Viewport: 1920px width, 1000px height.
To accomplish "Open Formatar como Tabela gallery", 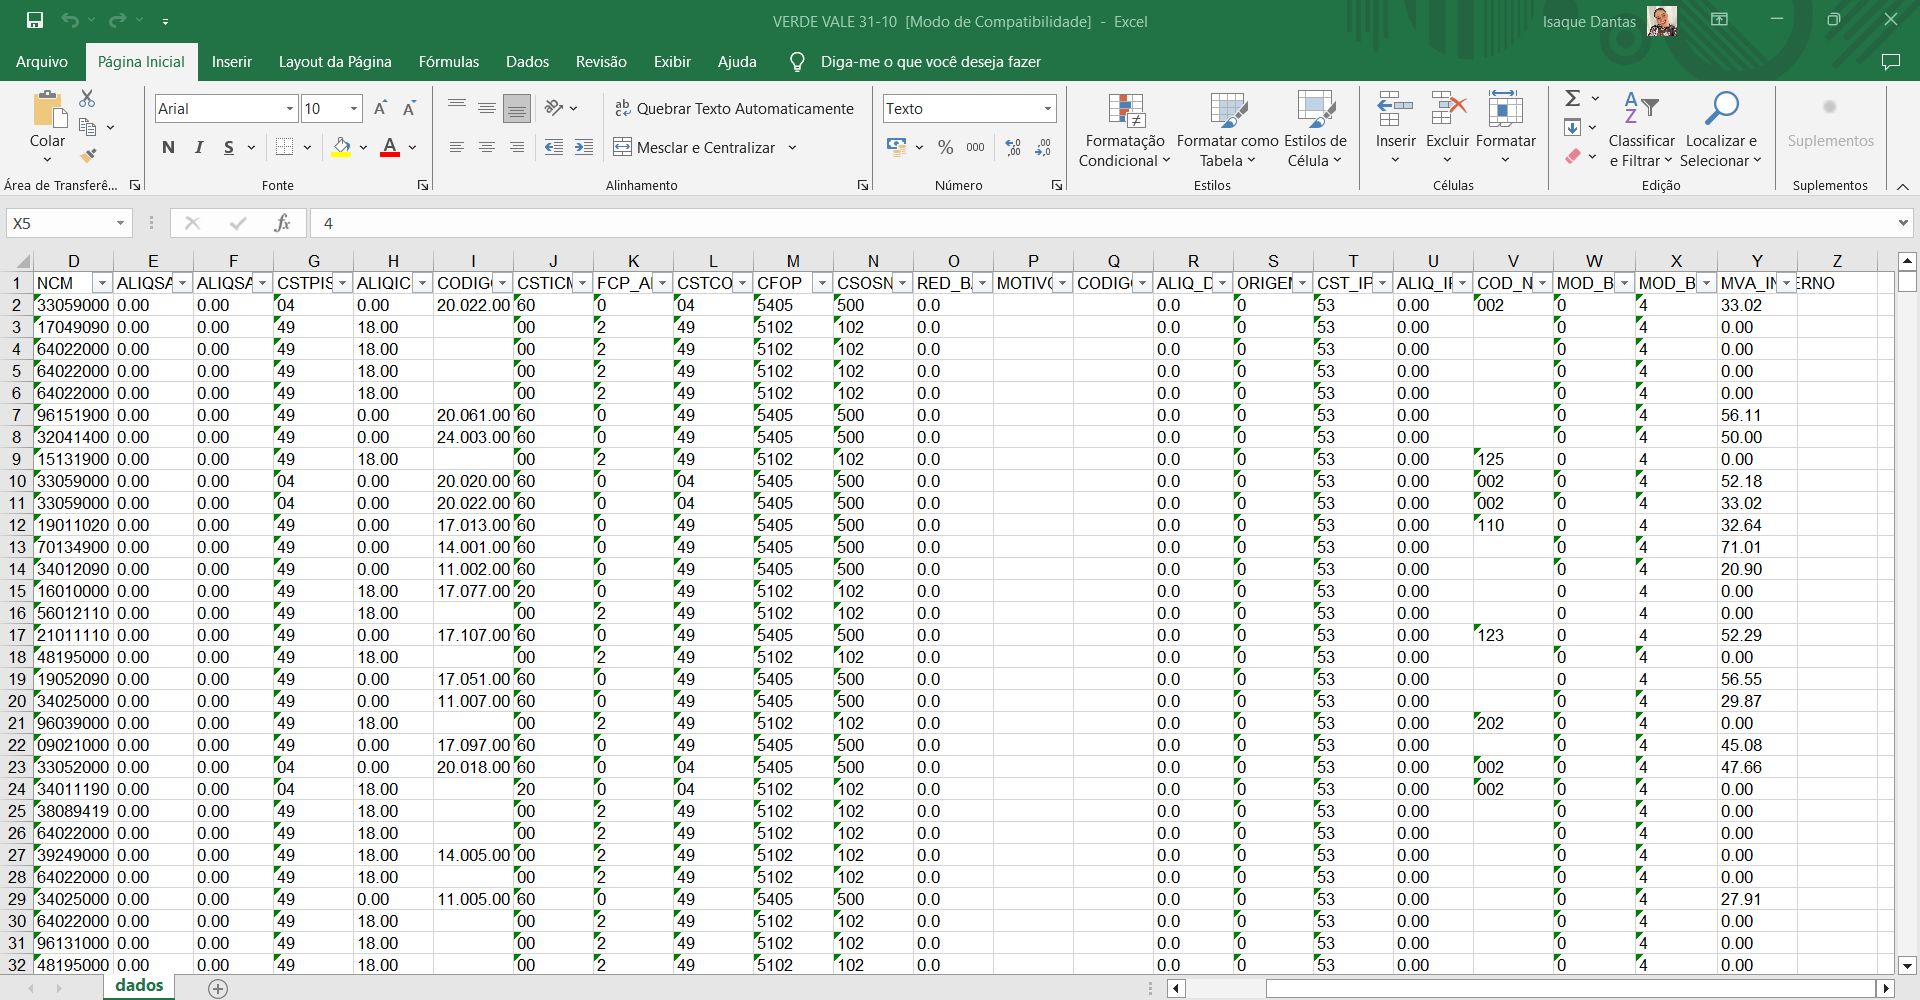I will click(1228, 130).
